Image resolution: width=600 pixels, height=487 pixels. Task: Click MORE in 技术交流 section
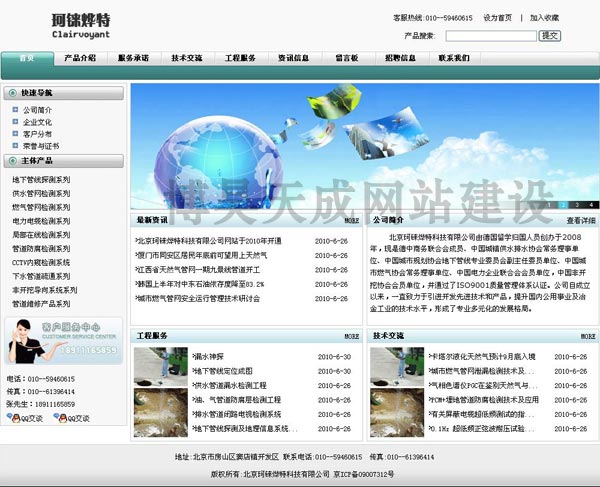pos(588,336)
